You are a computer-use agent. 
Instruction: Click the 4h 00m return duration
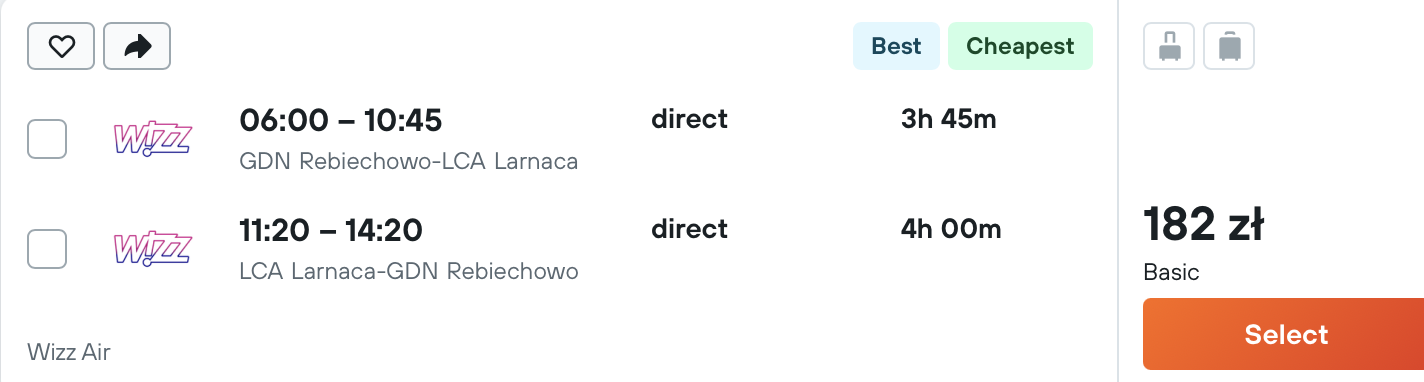tap(951, 229)
